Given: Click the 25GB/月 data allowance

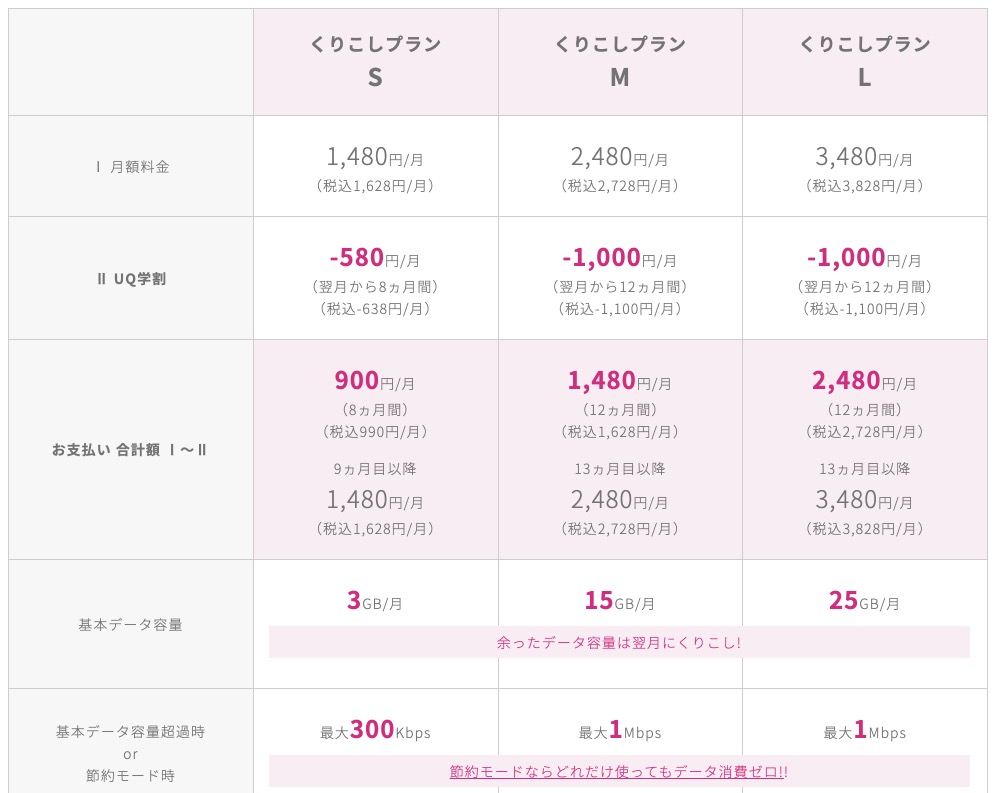Looking at the screenshot, I should click(x=865, y=601).
